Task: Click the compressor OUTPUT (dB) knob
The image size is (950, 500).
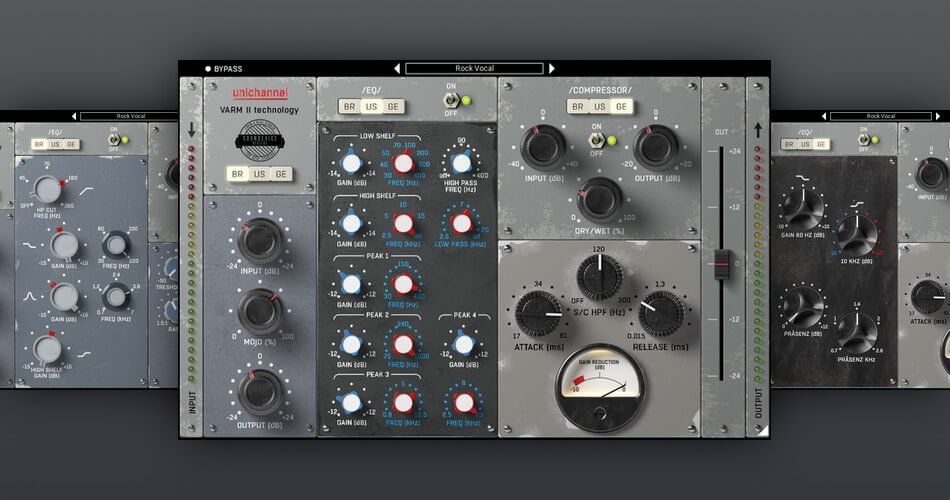Action: (x=656, y=147)
